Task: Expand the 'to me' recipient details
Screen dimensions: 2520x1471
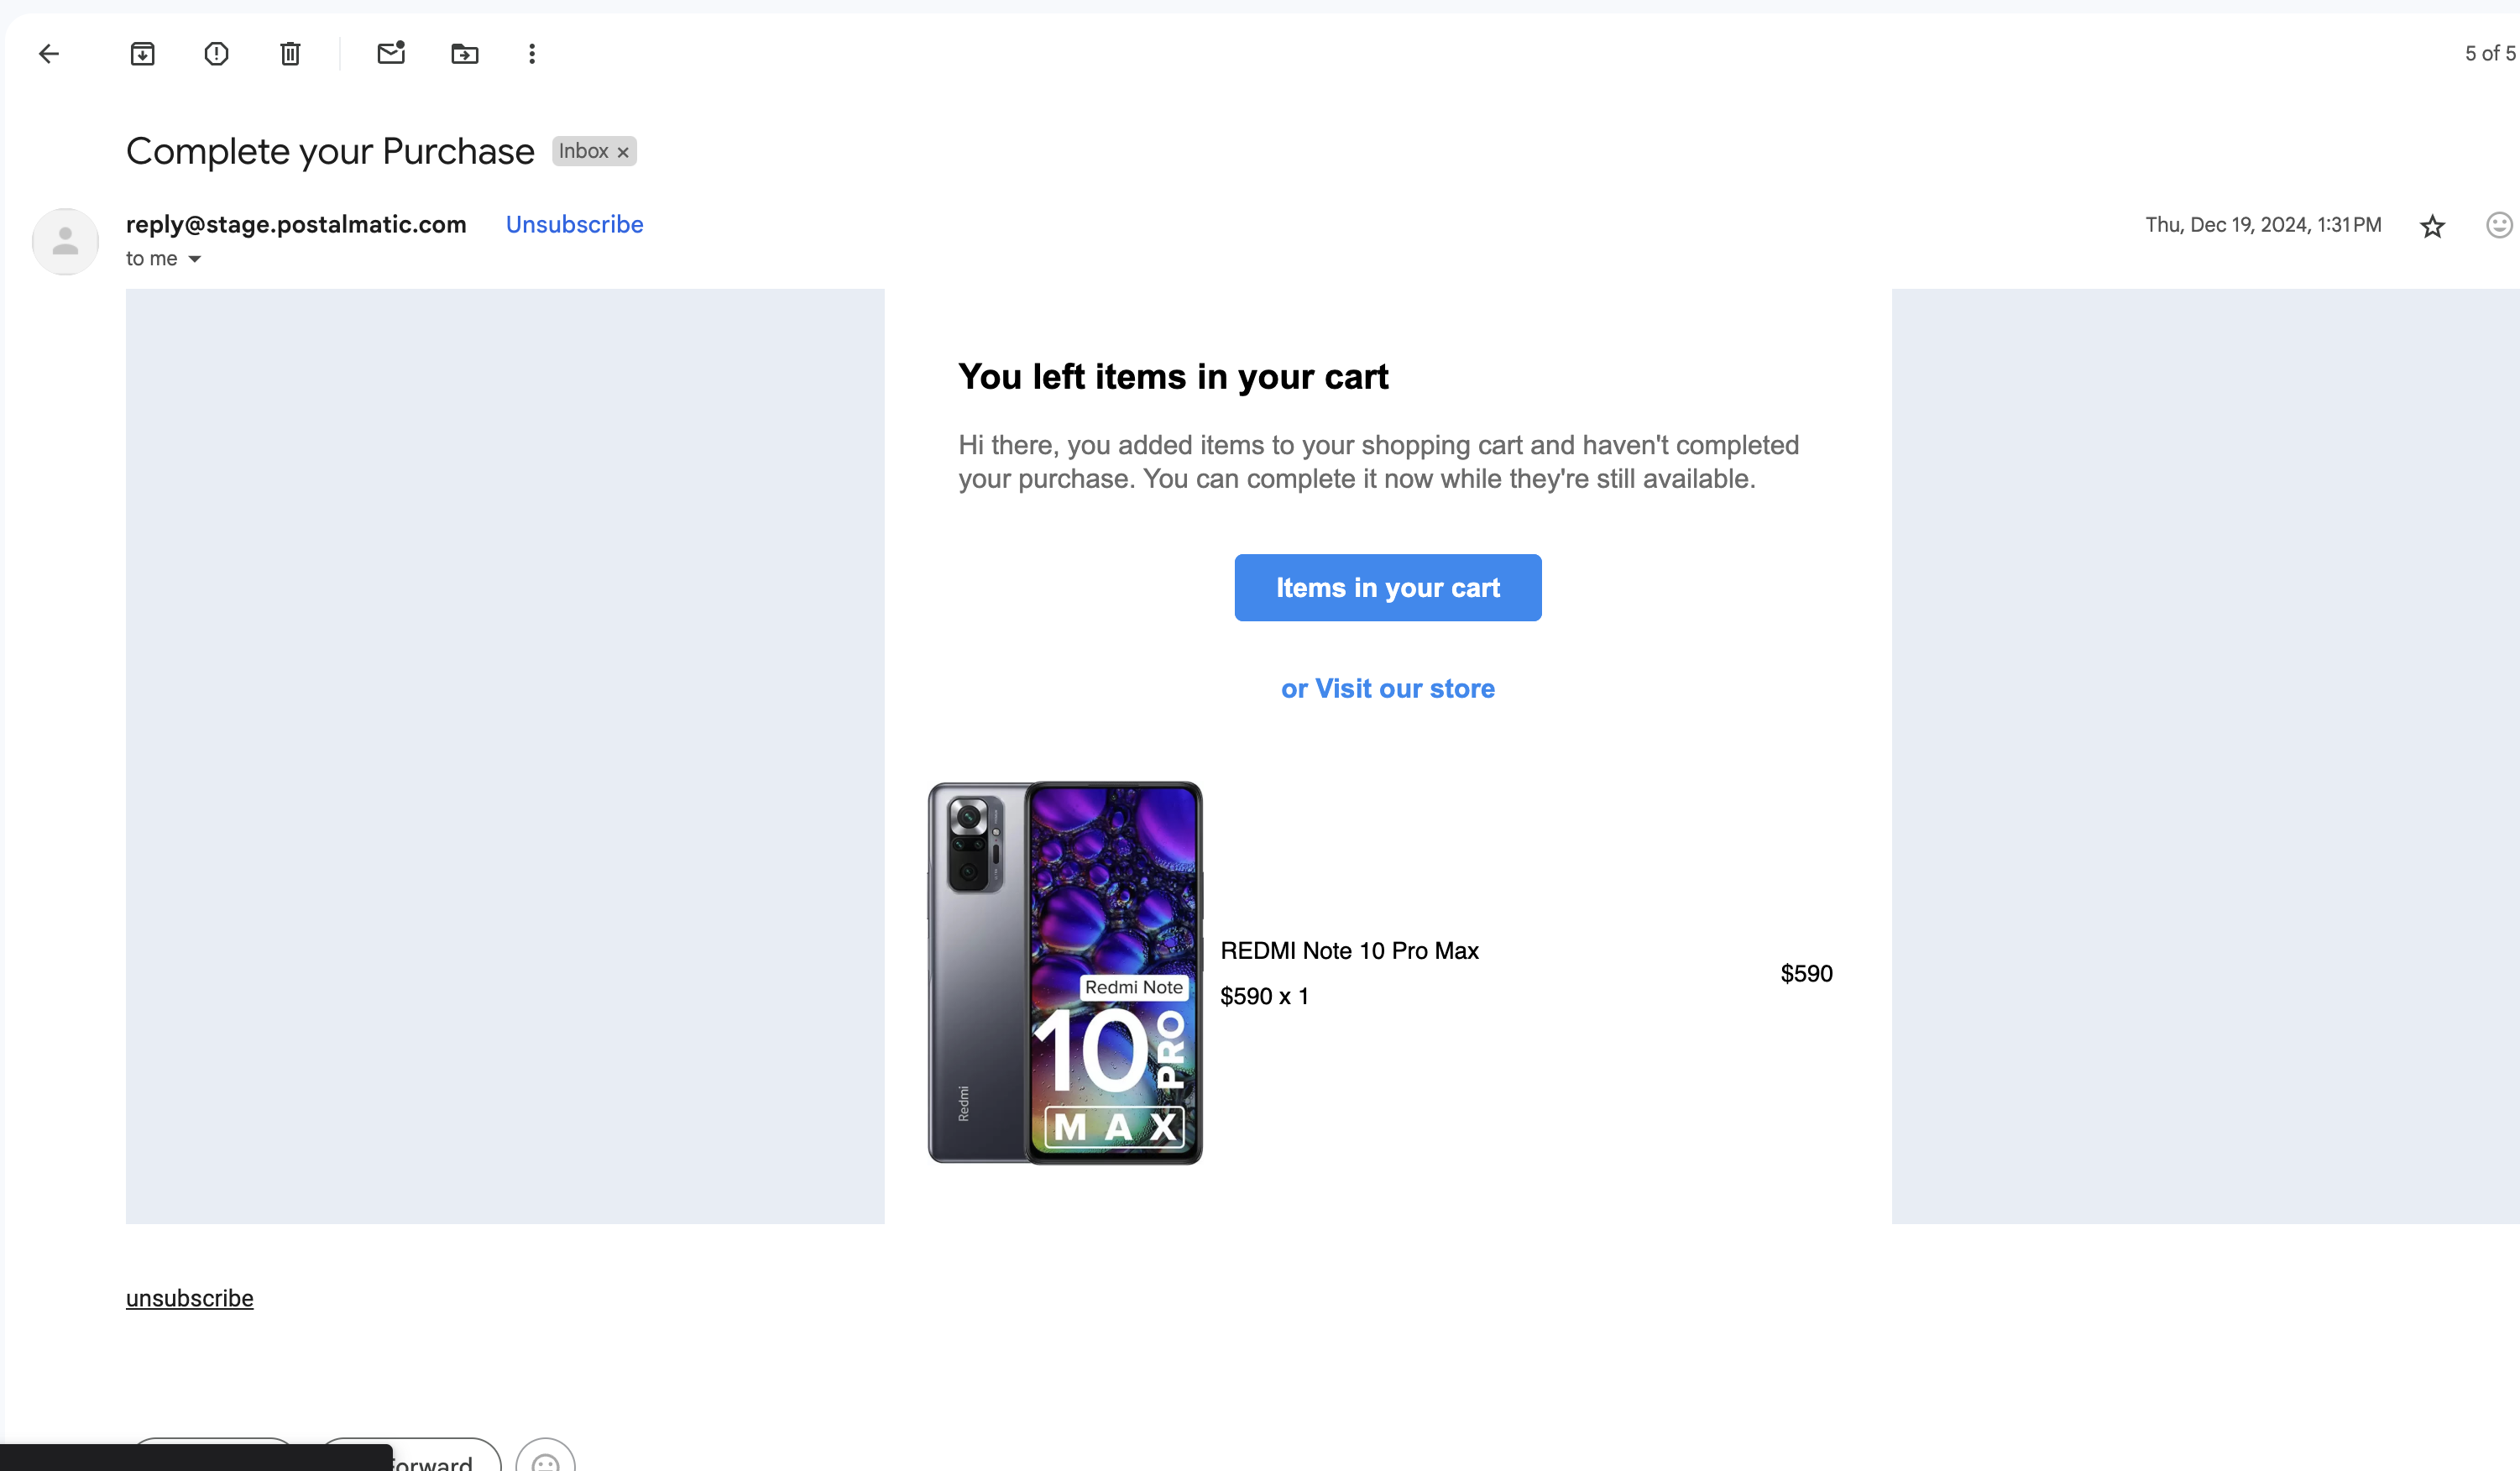Action: coord(195,259)
